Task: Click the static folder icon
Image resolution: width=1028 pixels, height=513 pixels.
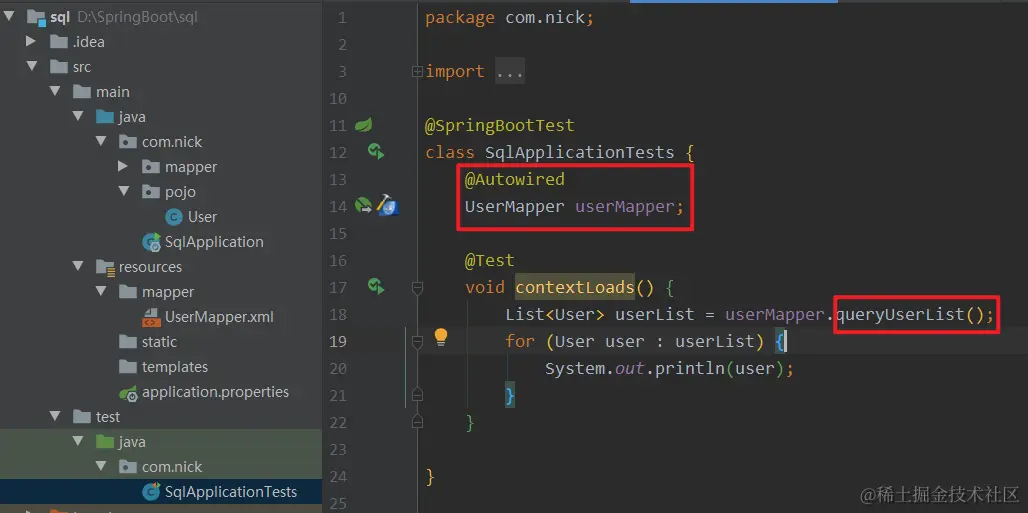Action: coord(128,342)
